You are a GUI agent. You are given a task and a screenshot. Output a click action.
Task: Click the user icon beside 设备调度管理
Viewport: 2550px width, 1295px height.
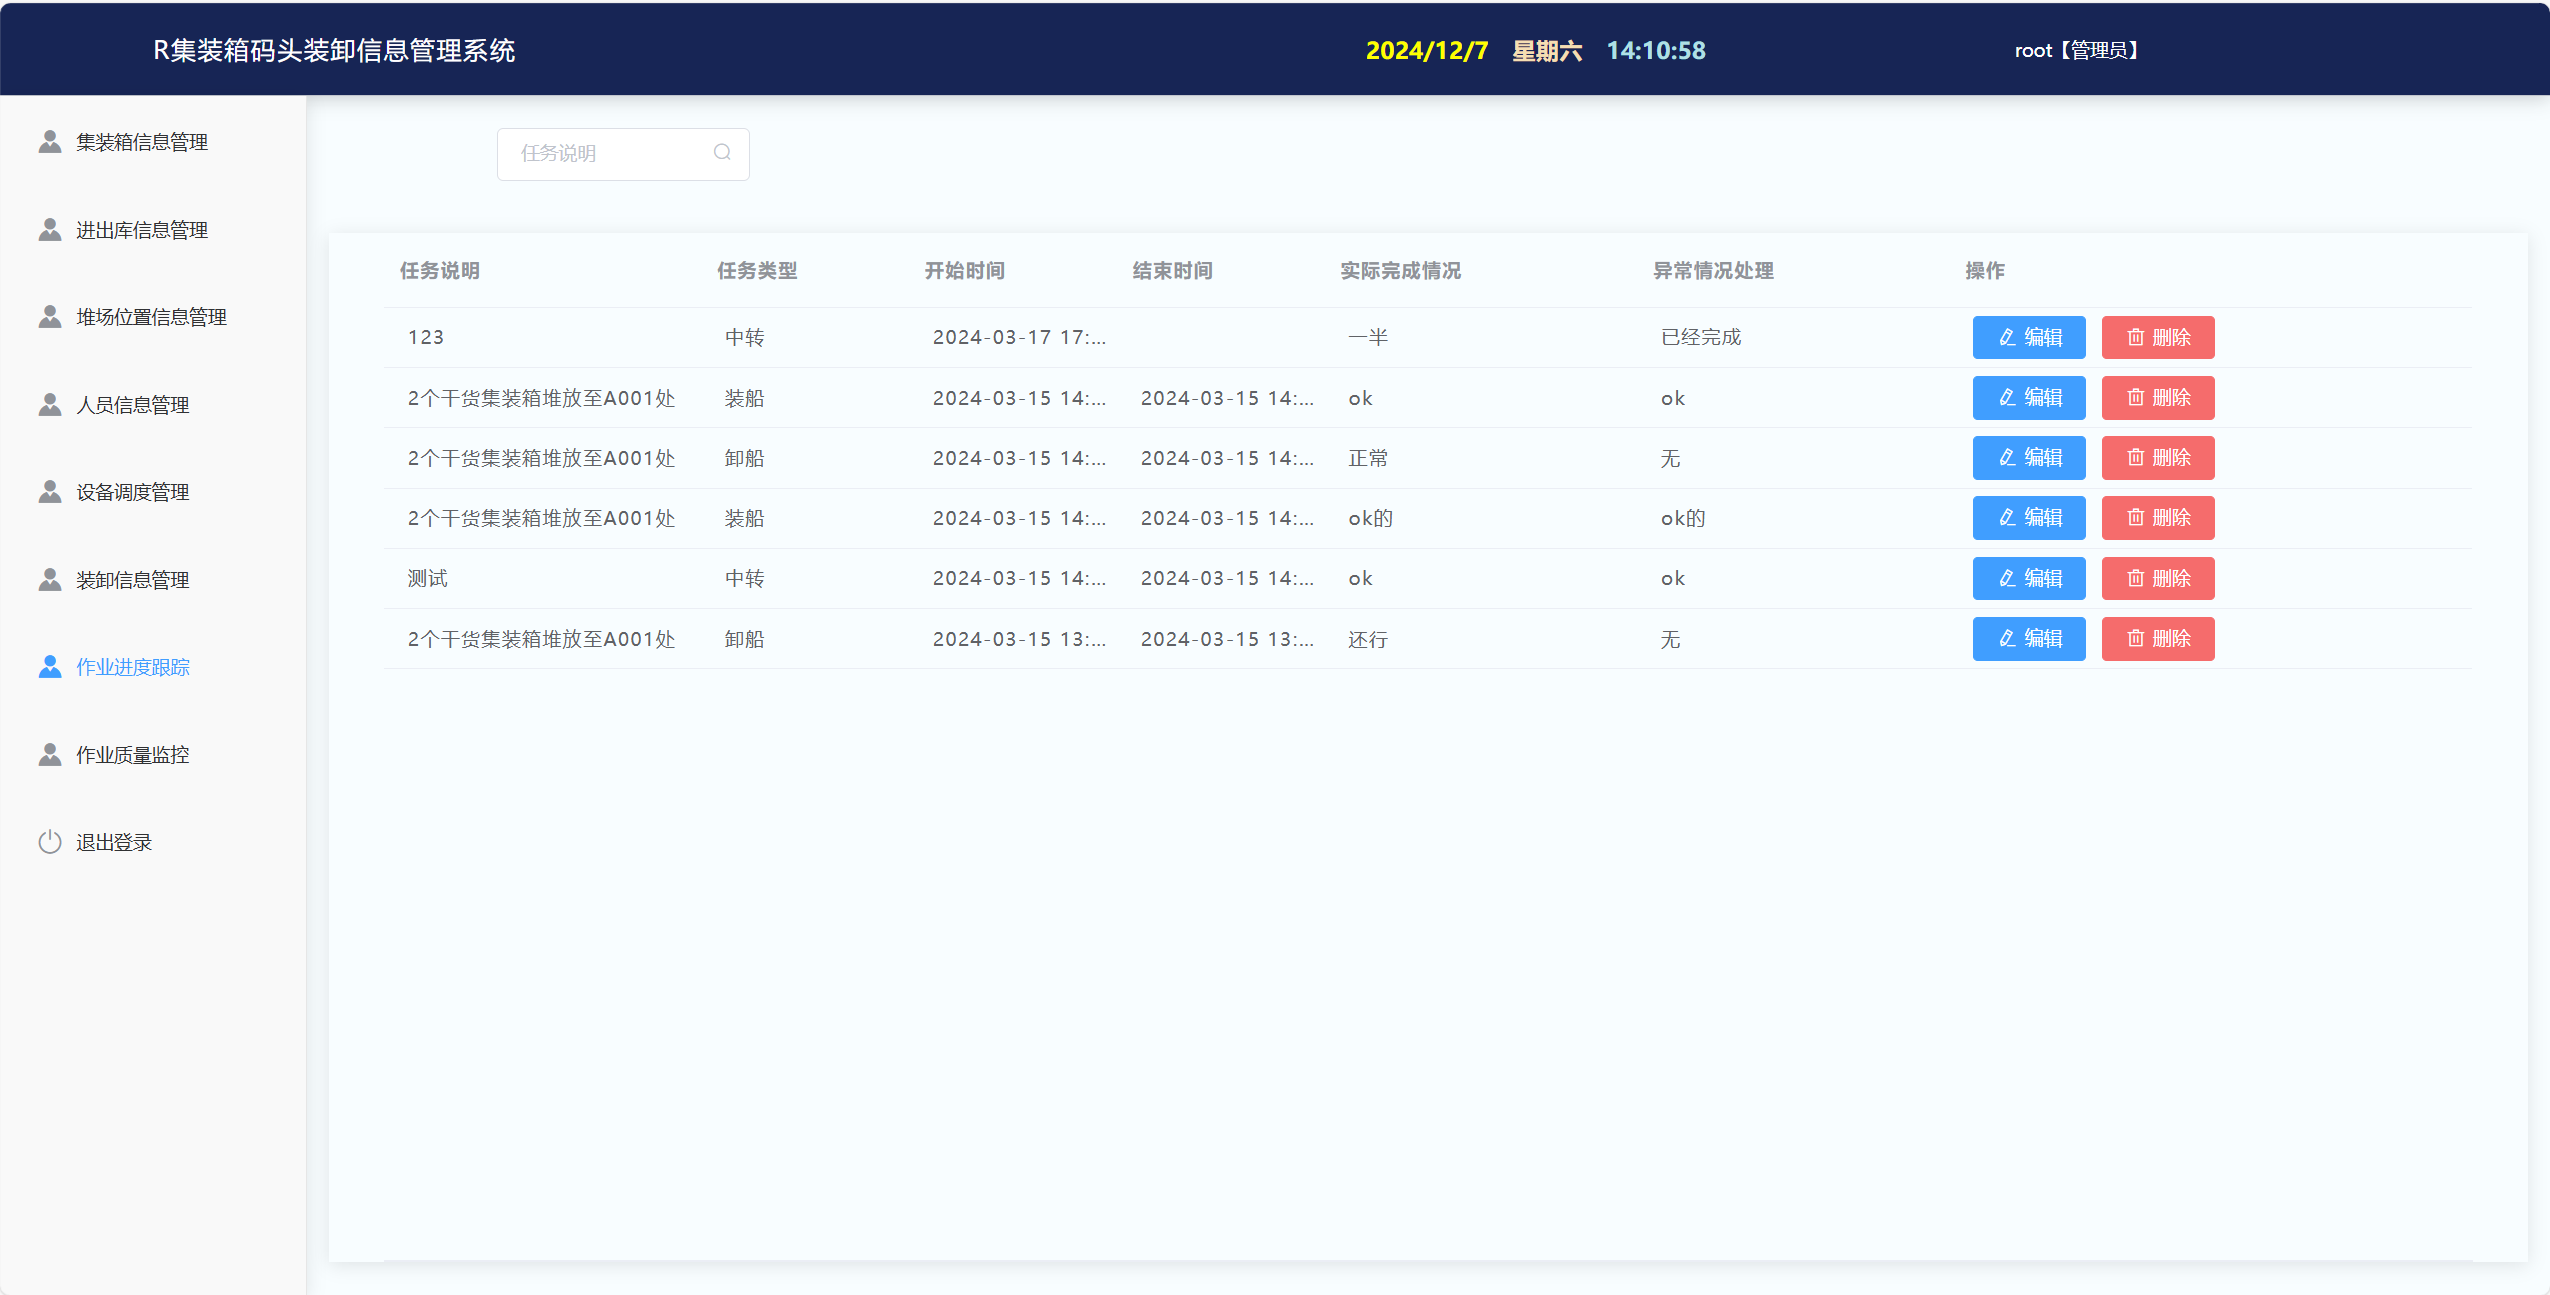[x=50, y=492]
